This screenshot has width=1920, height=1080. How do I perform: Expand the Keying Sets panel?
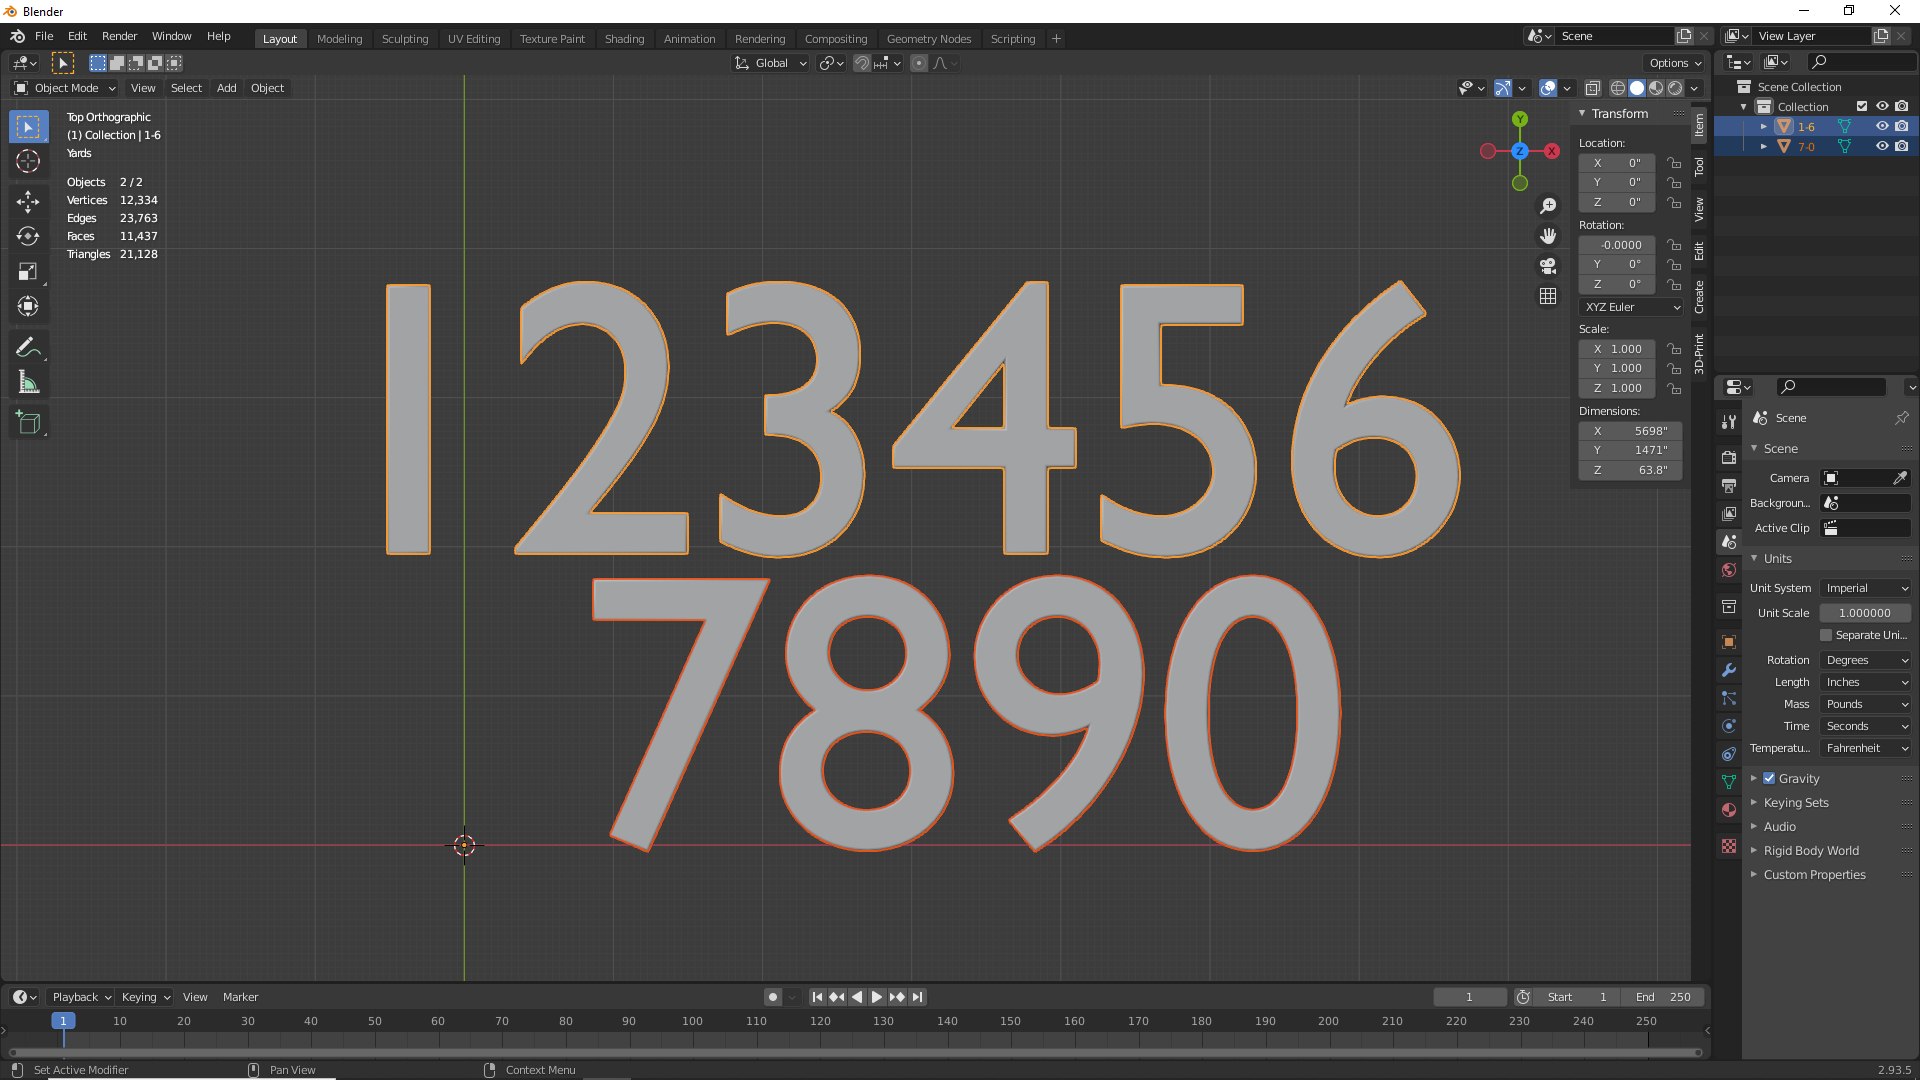pos(1796,802)
